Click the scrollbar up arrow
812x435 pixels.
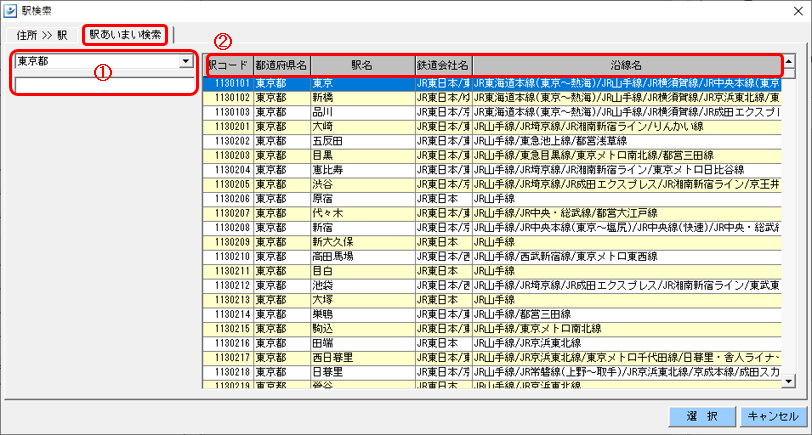coord(789,61)
